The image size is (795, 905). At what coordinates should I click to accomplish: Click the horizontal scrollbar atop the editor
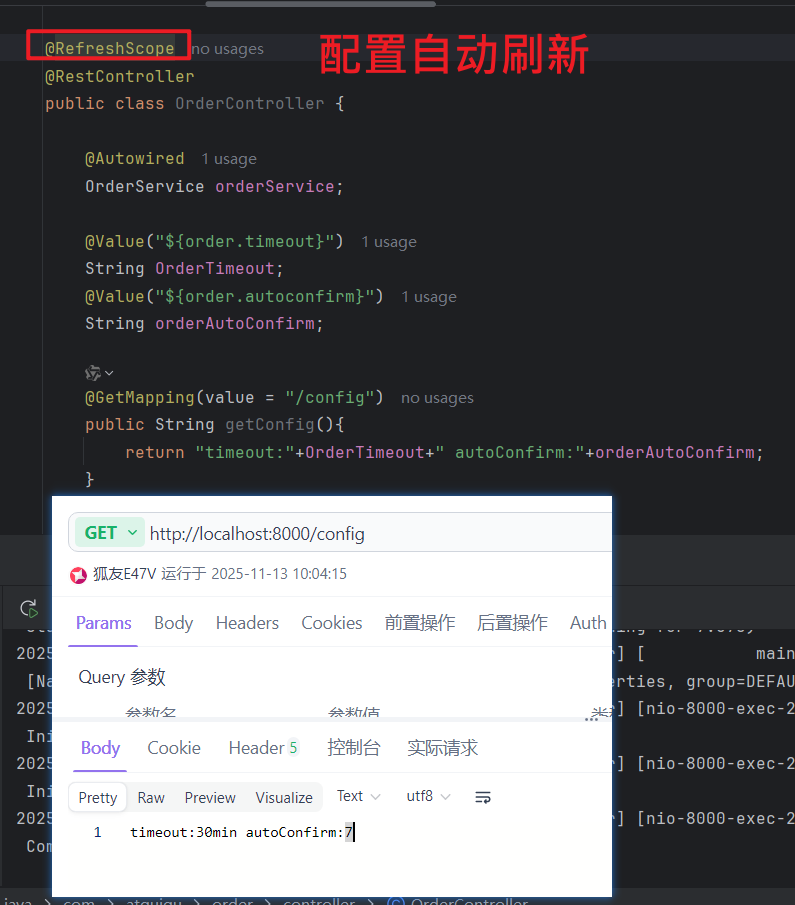tap(320, 3)
